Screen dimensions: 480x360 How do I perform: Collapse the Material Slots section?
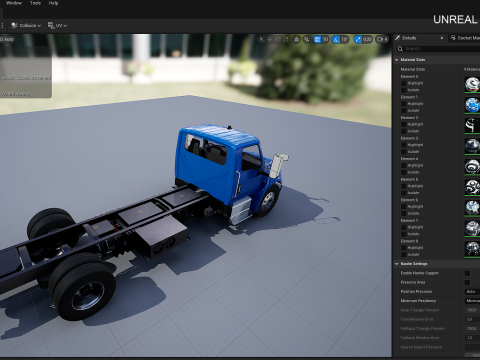[x=397, y=60]
